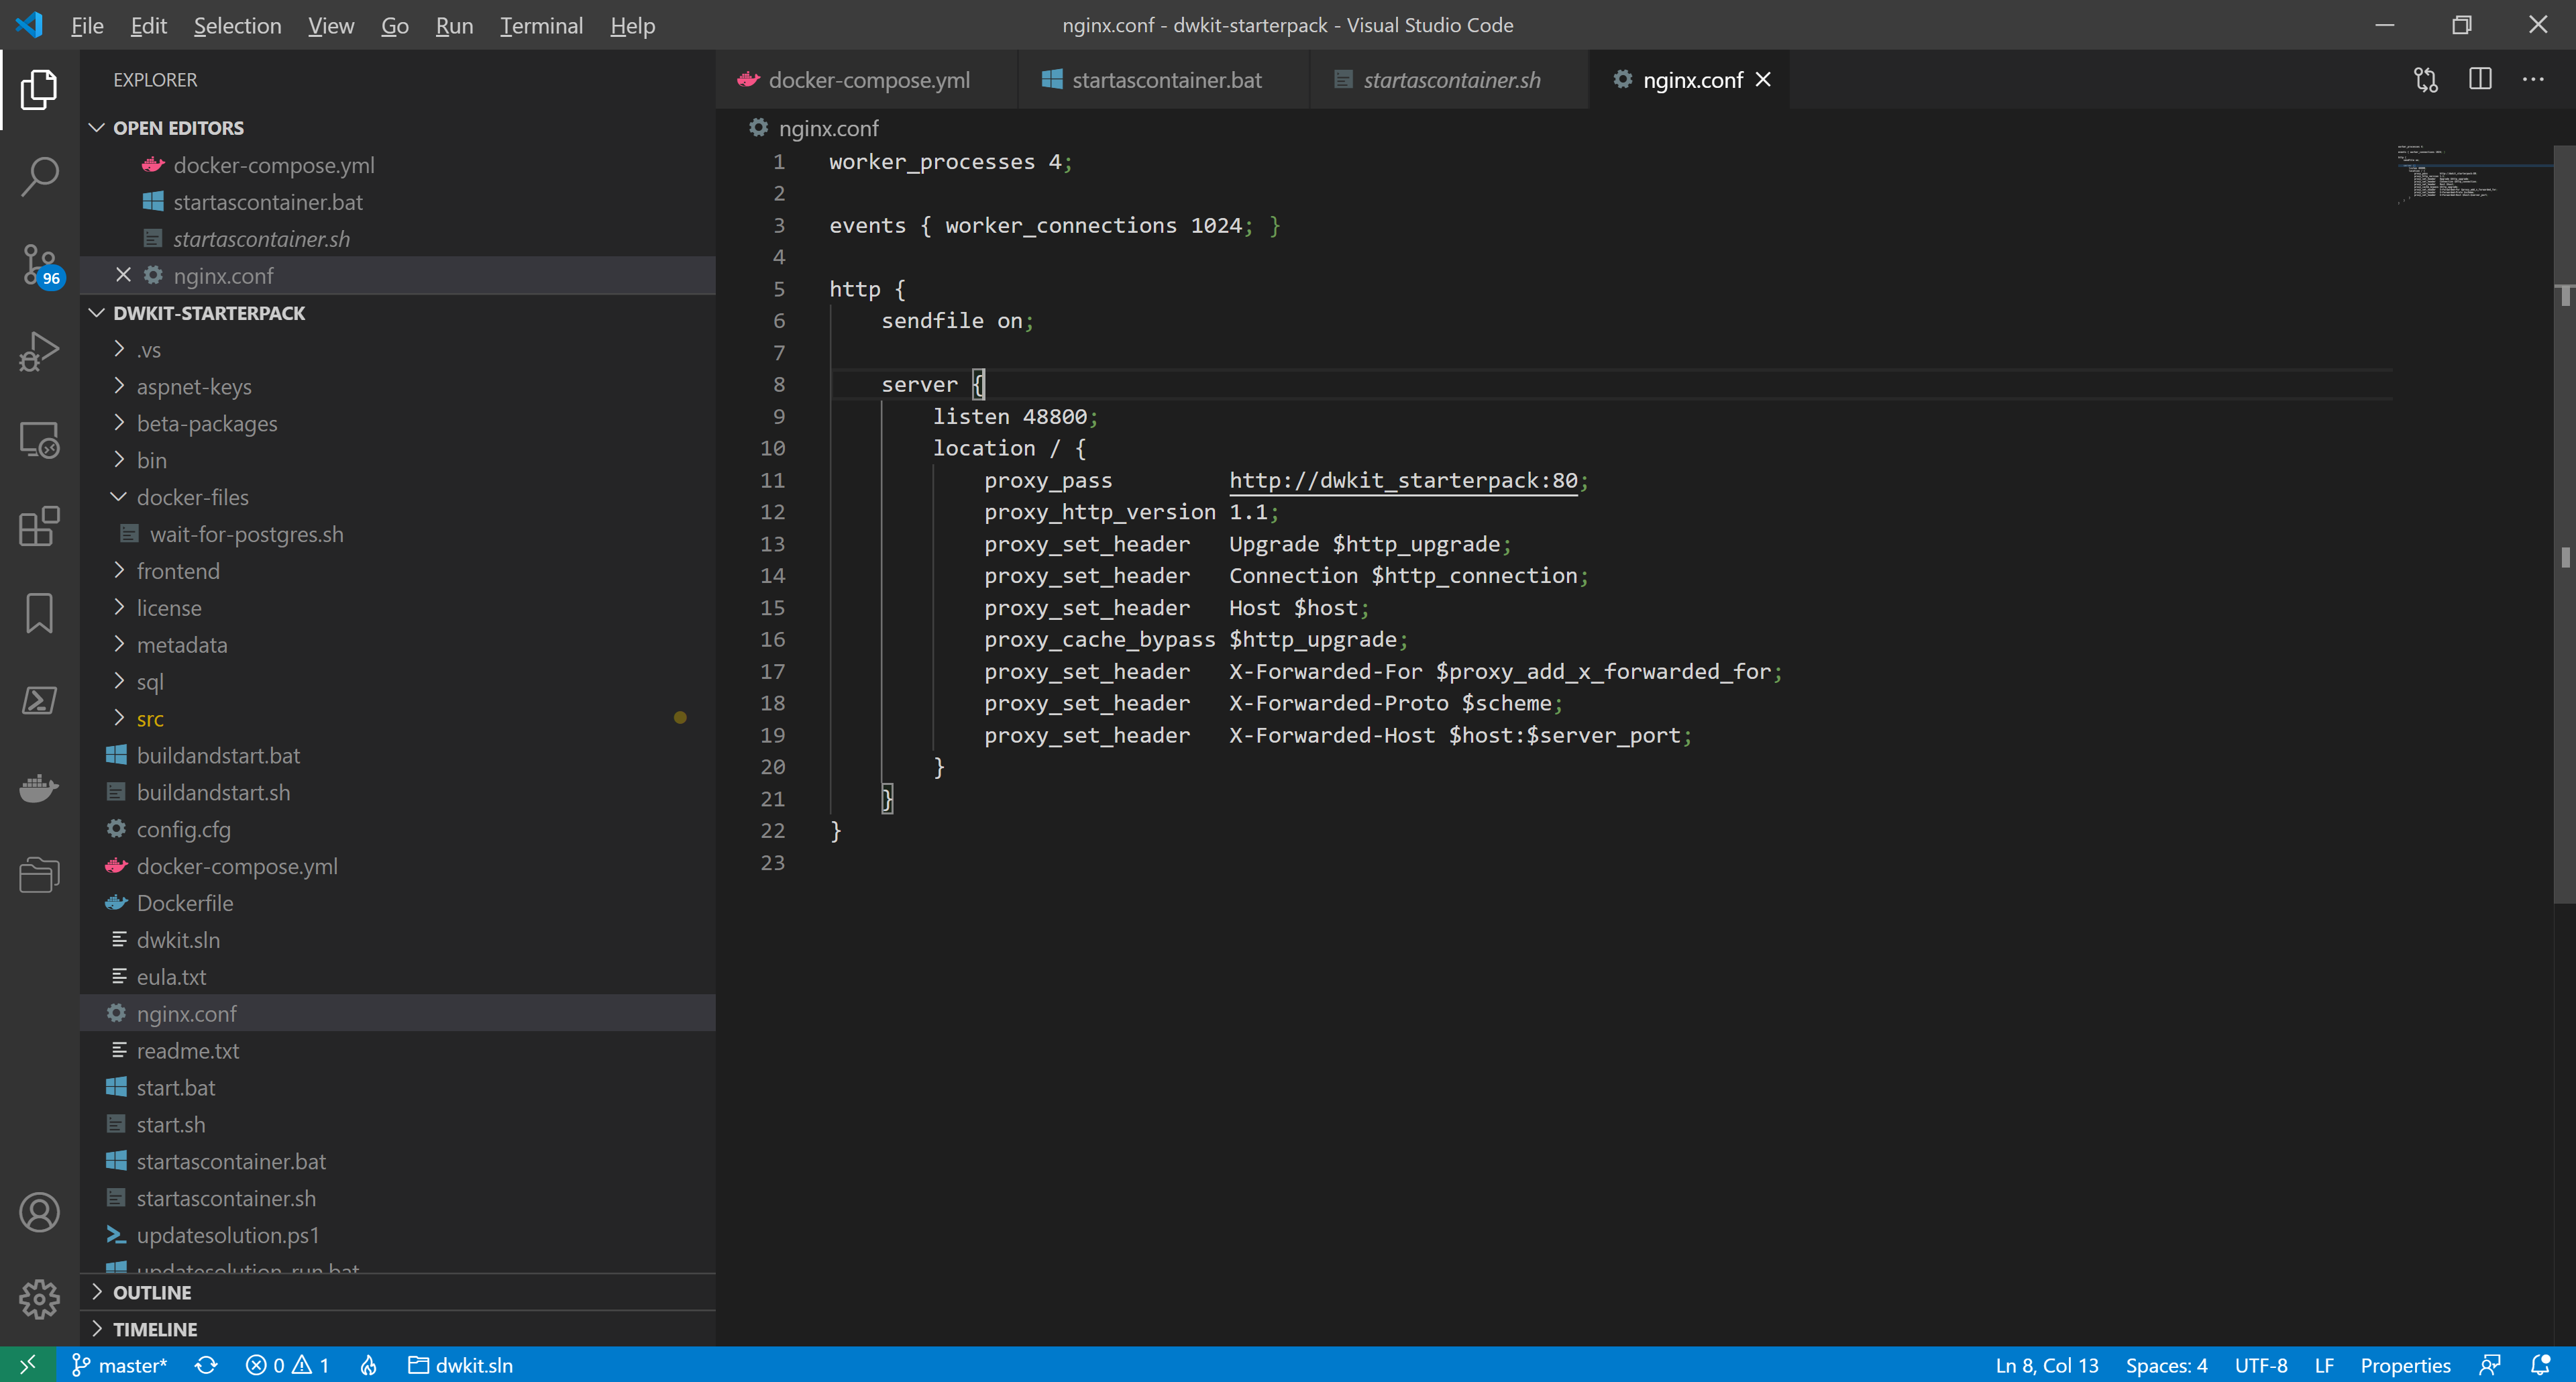
Task: Expand the OUTLINE panel
Action: click(x=398, y=1292)
